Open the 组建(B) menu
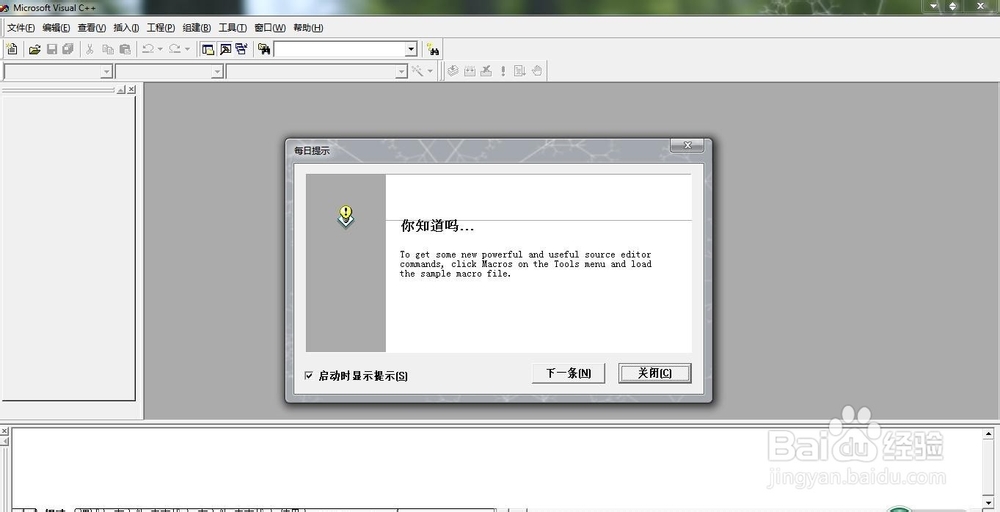Screen dimensions: 1000x512 196,27
